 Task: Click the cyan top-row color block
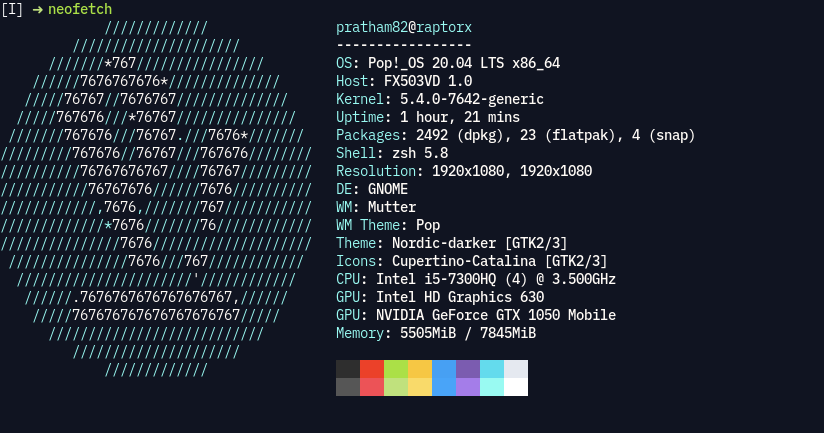[x=492, y=369]
